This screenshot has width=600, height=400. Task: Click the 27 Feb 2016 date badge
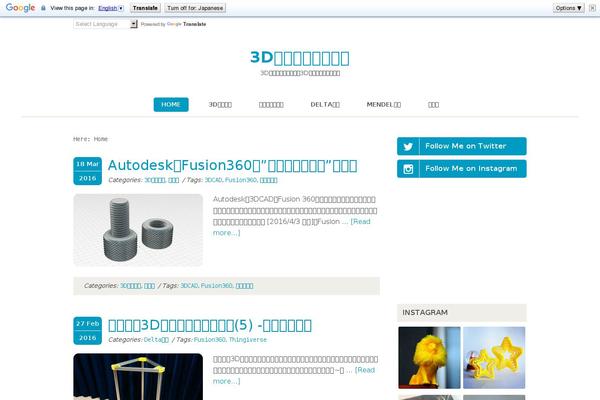[88, 331]
